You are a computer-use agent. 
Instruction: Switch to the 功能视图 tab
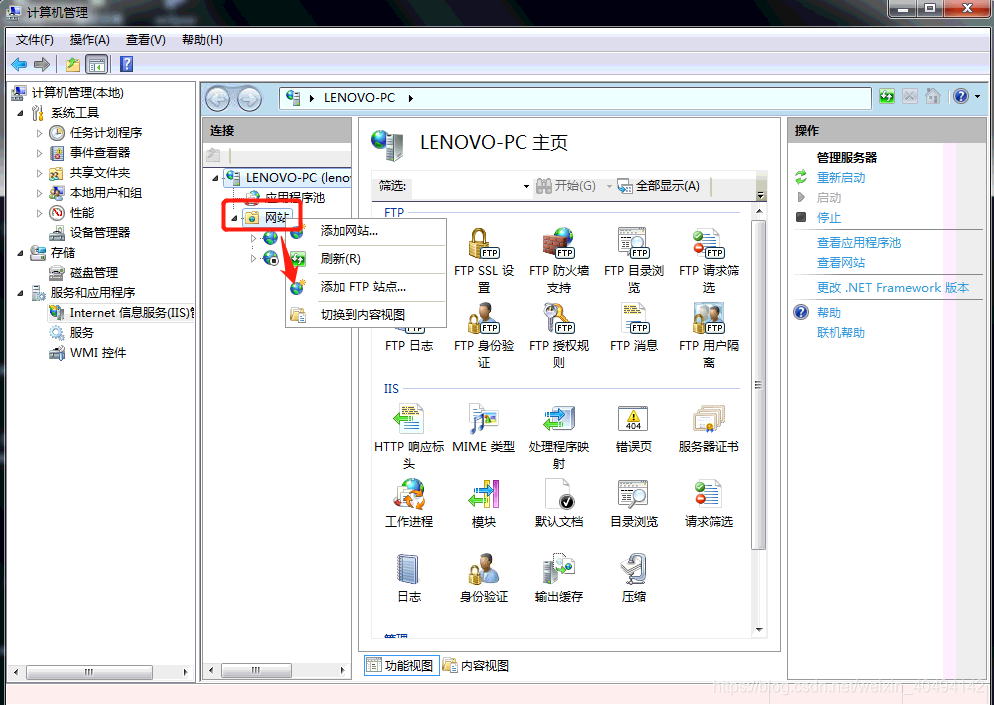(x=402, y=665)
